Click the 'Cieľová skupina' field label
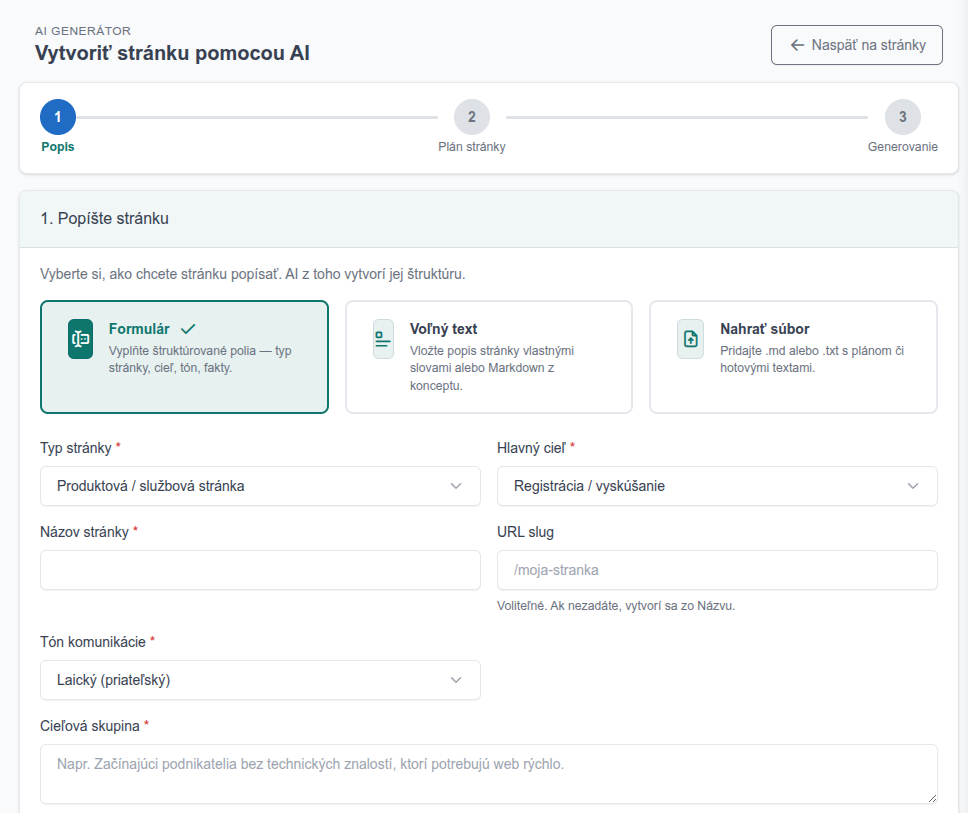Viewport: 968px width, 813px height. pos(90,726)
